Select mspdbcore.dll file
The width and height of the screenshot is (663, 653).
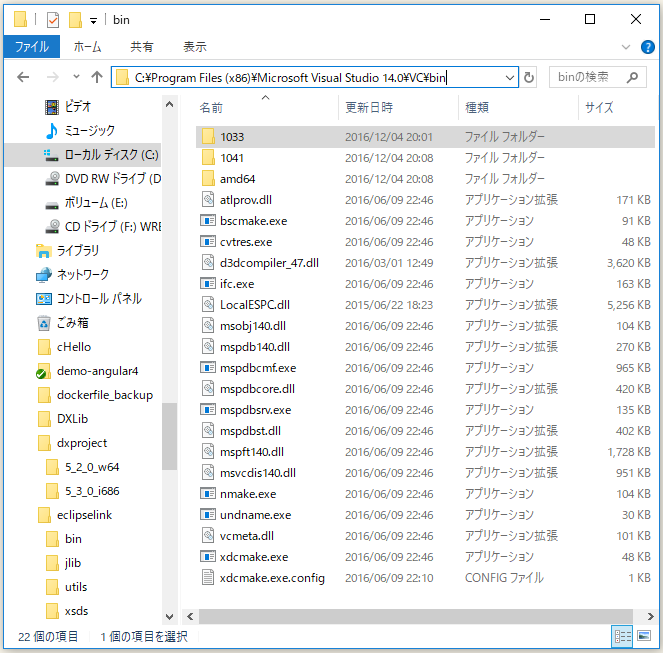click(x=425, y=389)
